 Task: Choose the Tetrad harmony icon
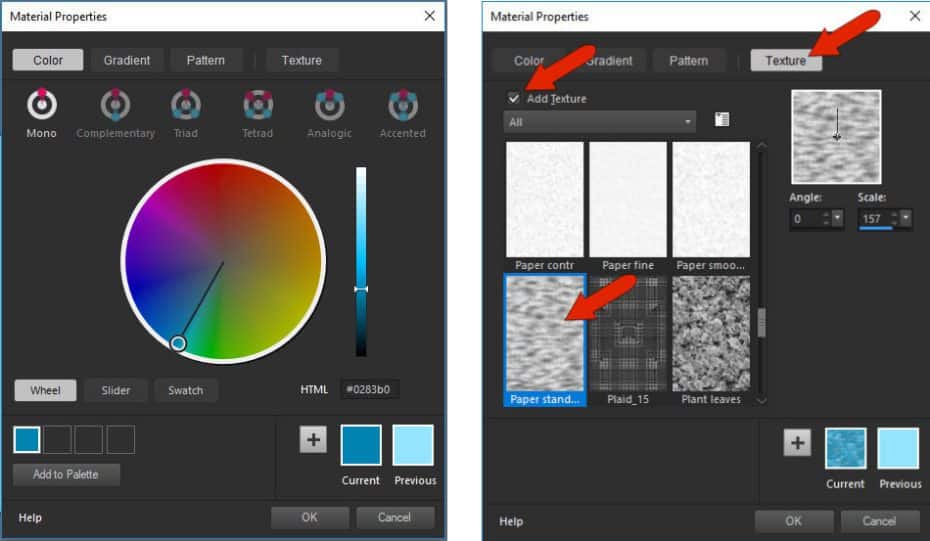point(257,104)
